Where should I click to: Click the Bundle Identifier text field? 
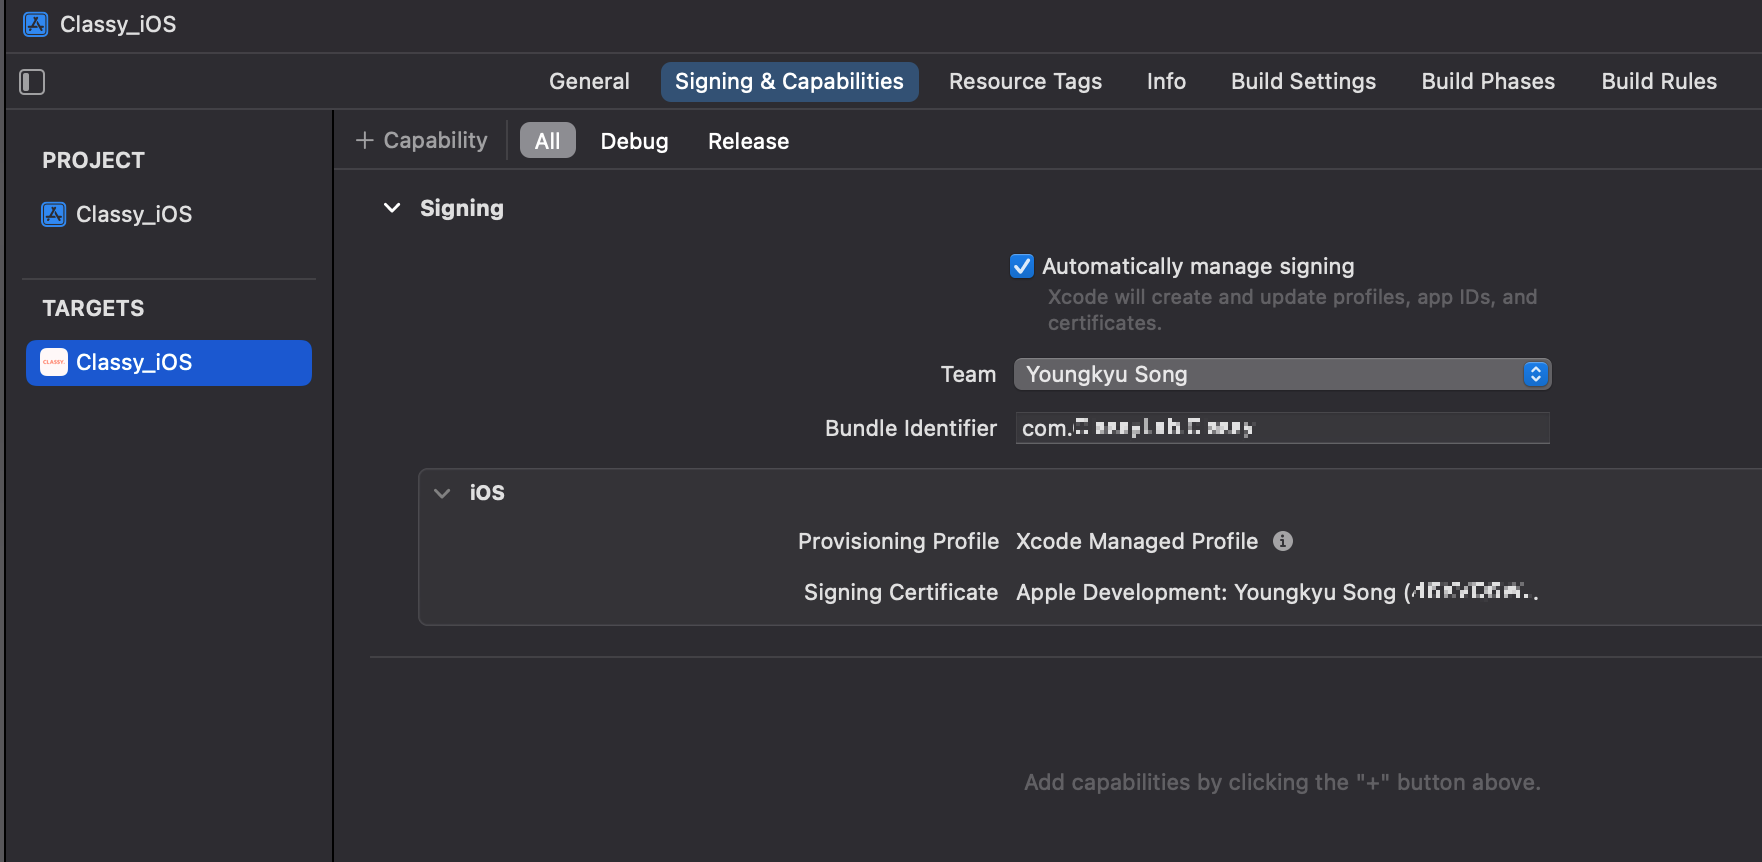(1282, 428)
